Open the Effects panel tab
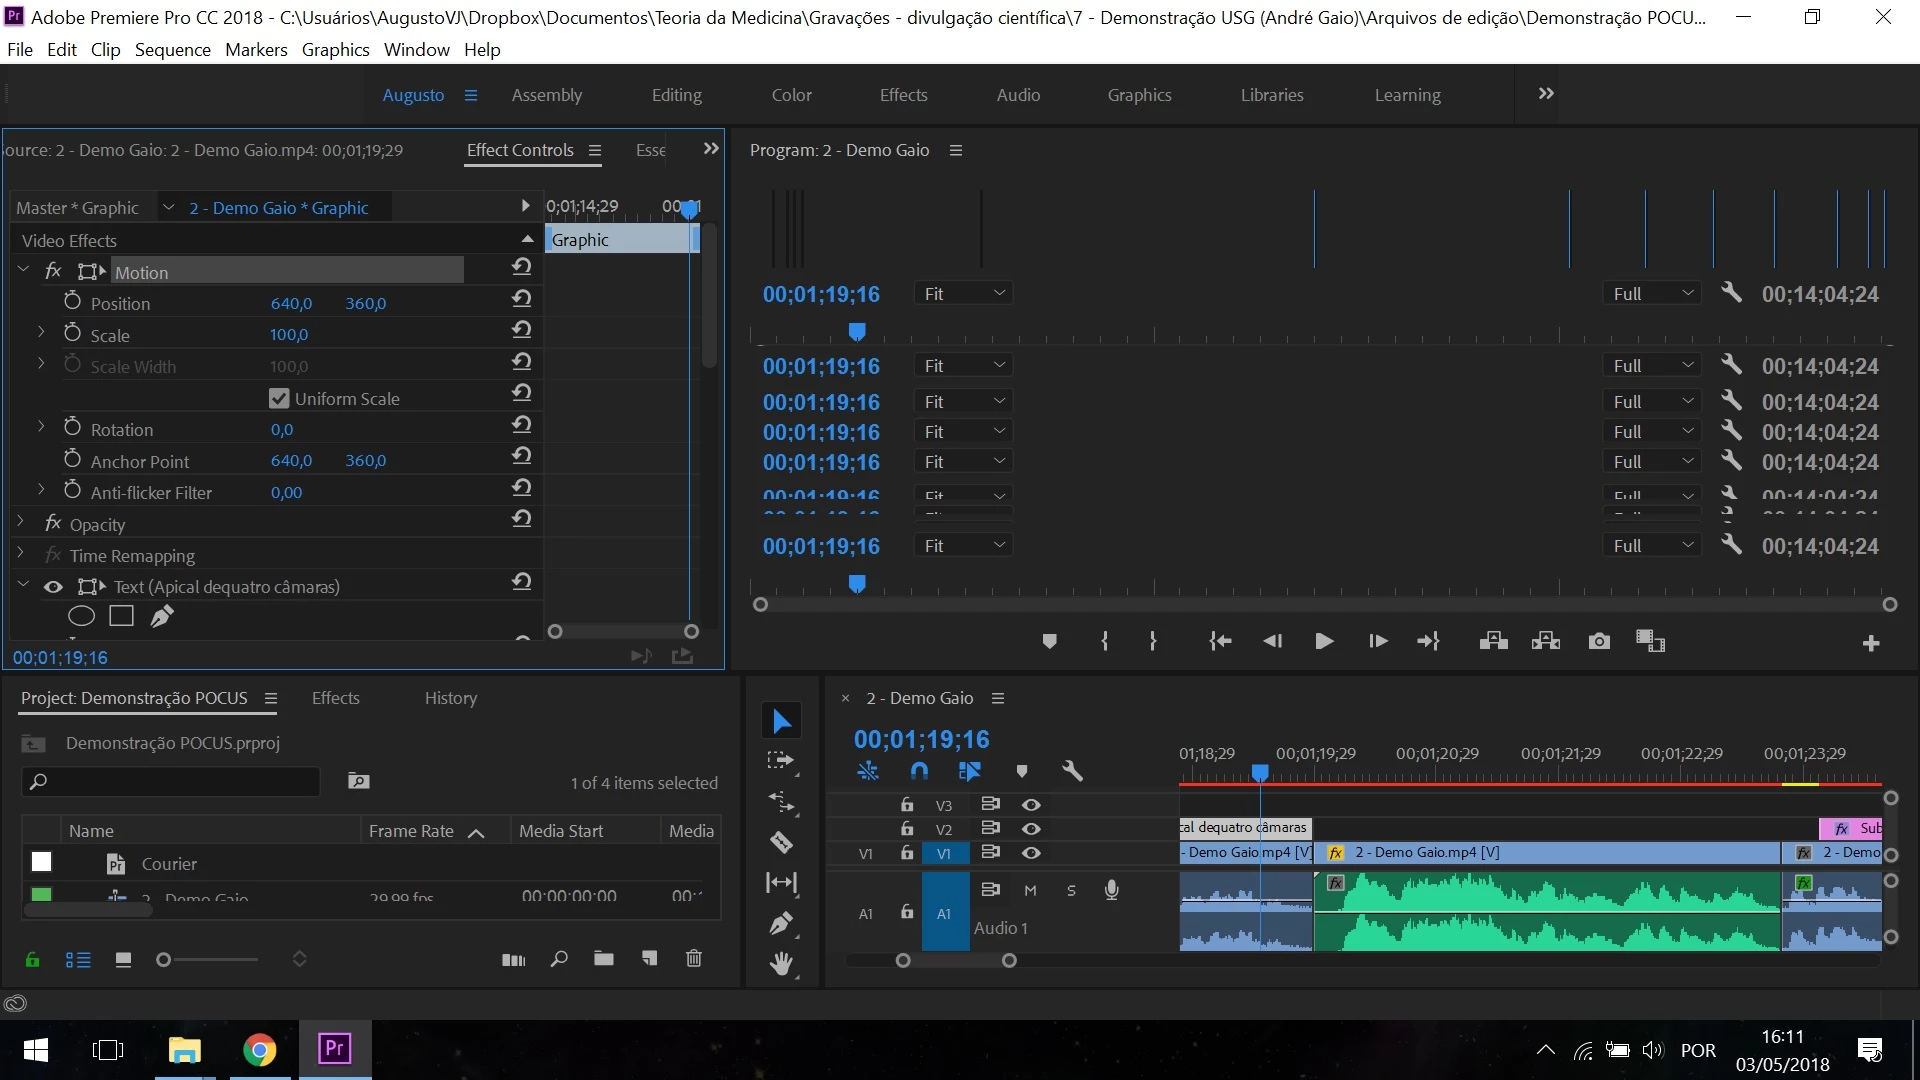 (335, 698)
